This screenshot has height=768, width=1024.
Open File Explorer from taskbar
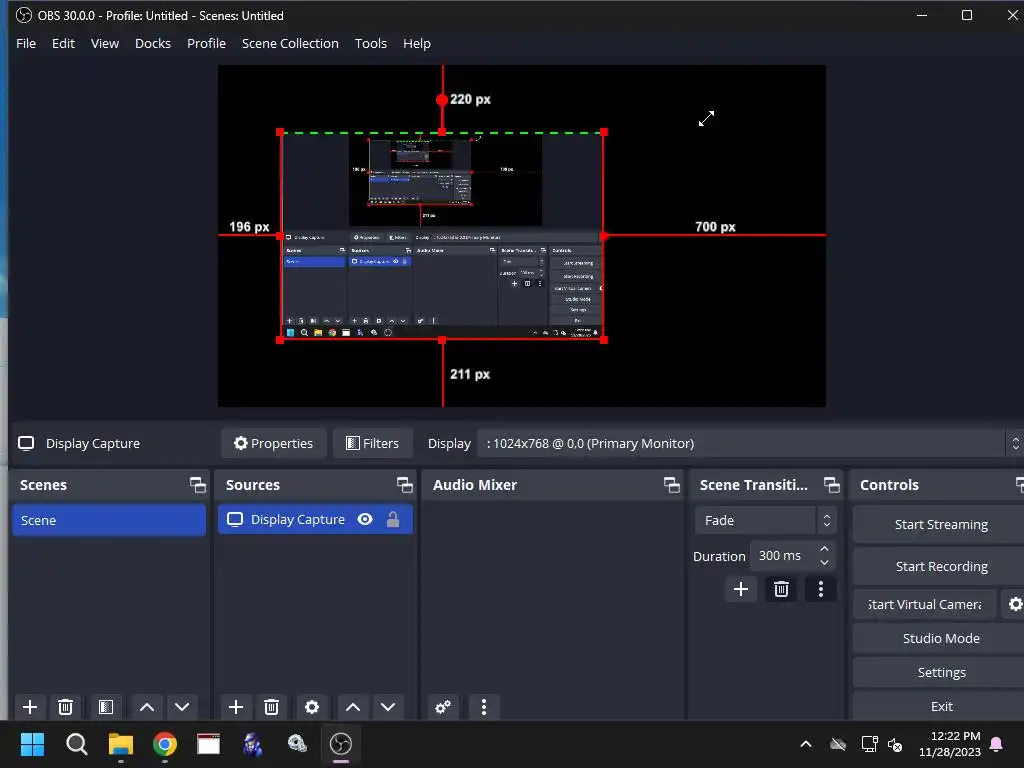pos(121,744)
